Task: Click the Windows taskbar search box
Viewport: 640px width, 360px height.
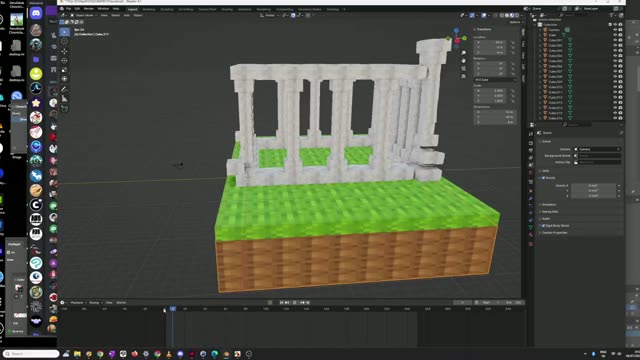Action: coord(31,354)
